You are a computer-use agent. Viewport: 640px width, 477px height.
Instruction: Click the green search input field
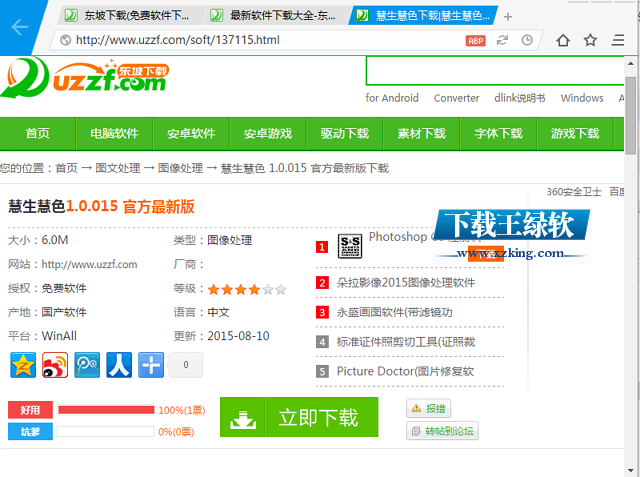pos(495,71)
